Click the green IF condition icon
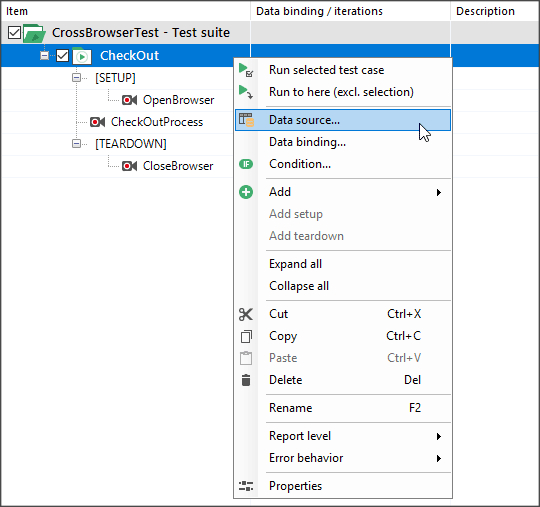This screenshot has width=540, height=507. click(x=246, y=164)
